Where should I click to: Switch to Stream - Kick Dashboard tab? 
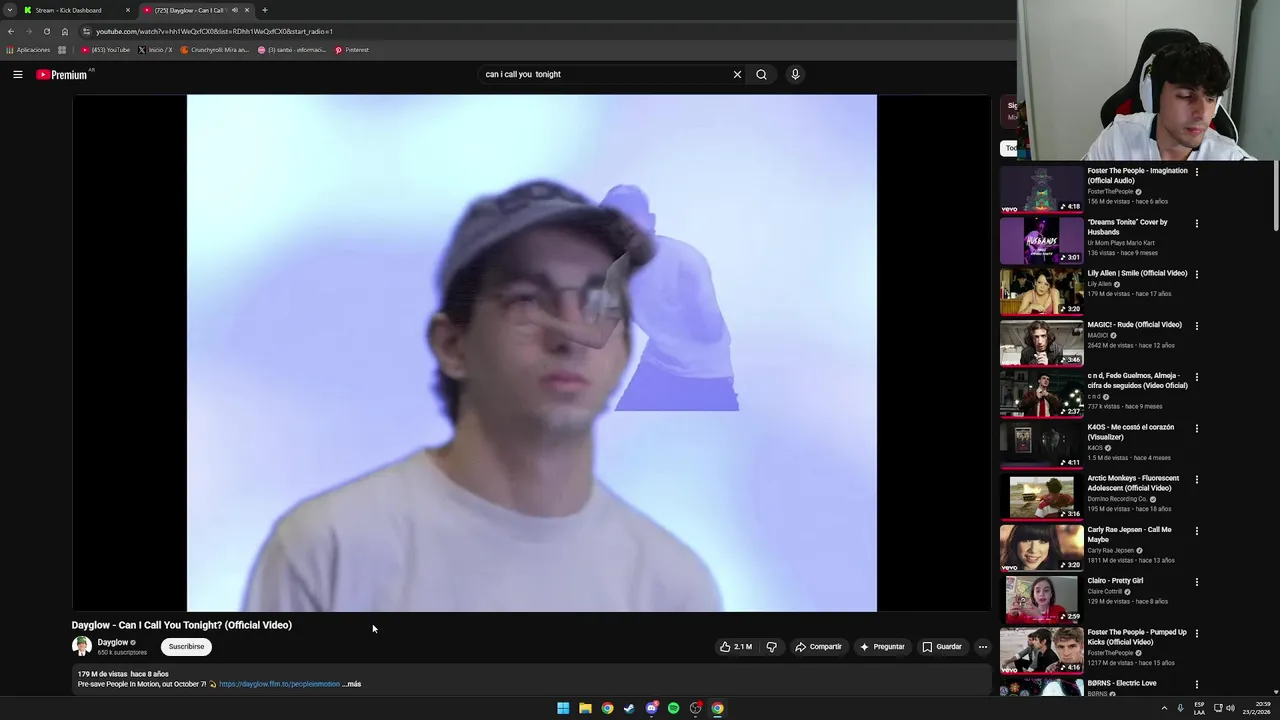[70, 10]
